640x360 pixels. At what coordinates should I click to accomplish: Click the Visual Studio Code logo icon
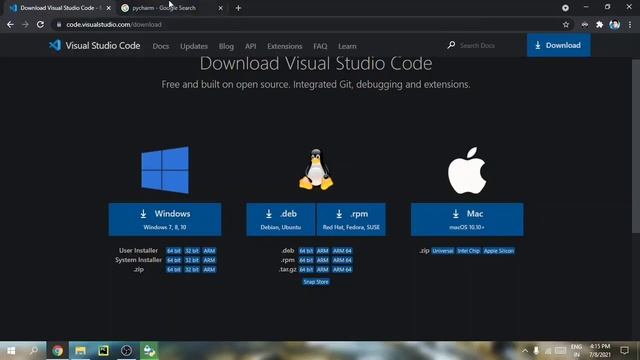(55, 45)
